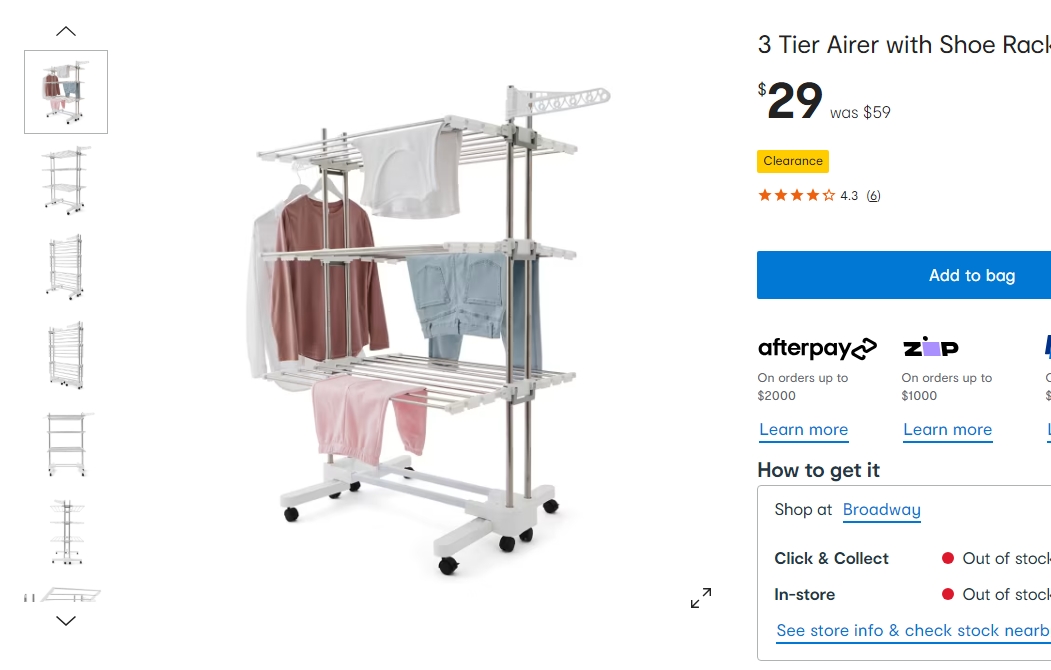Add the 3 Tier Airer to bag
Screen dimensions: 1051x670
pos(904,275)
